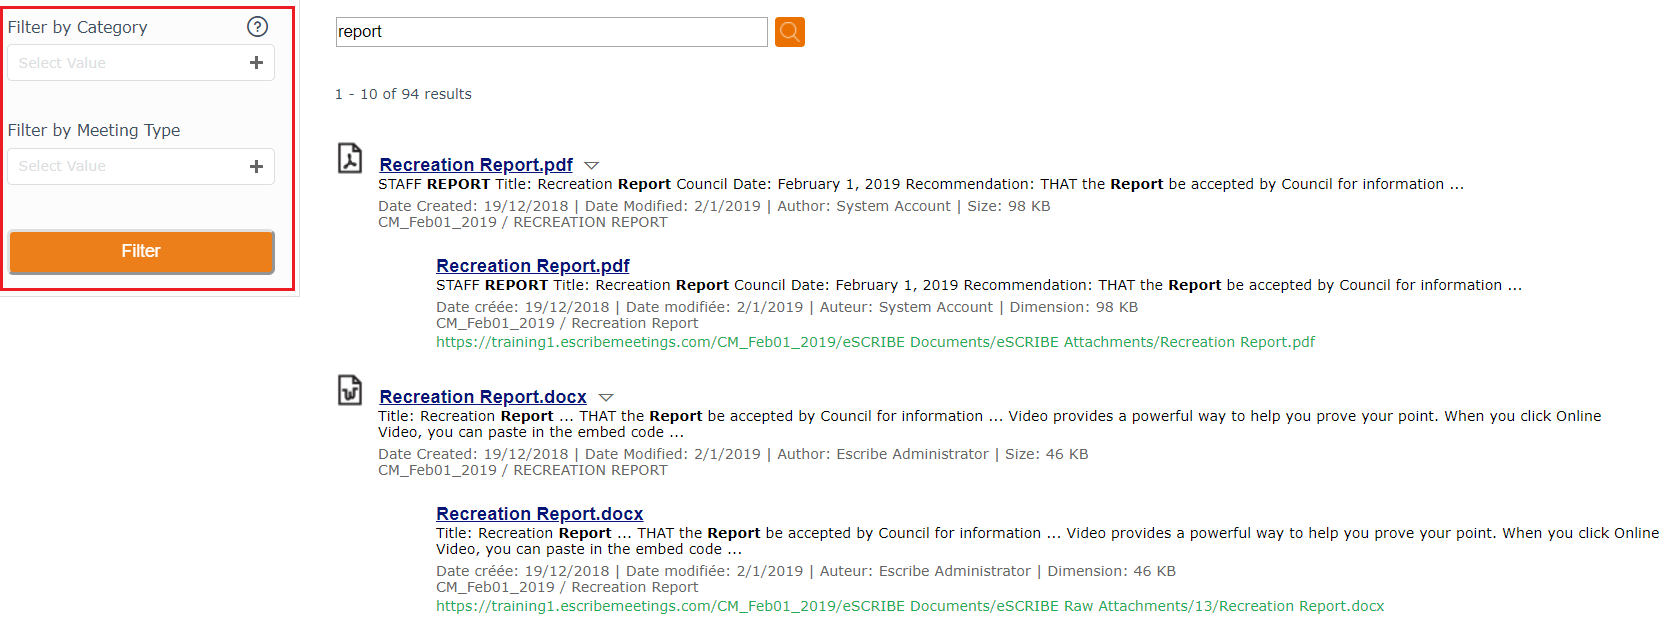Follow the green URL ending in Recreation Report.docx
Viewport: 1674px width, 626px height.
click(910, 606)
